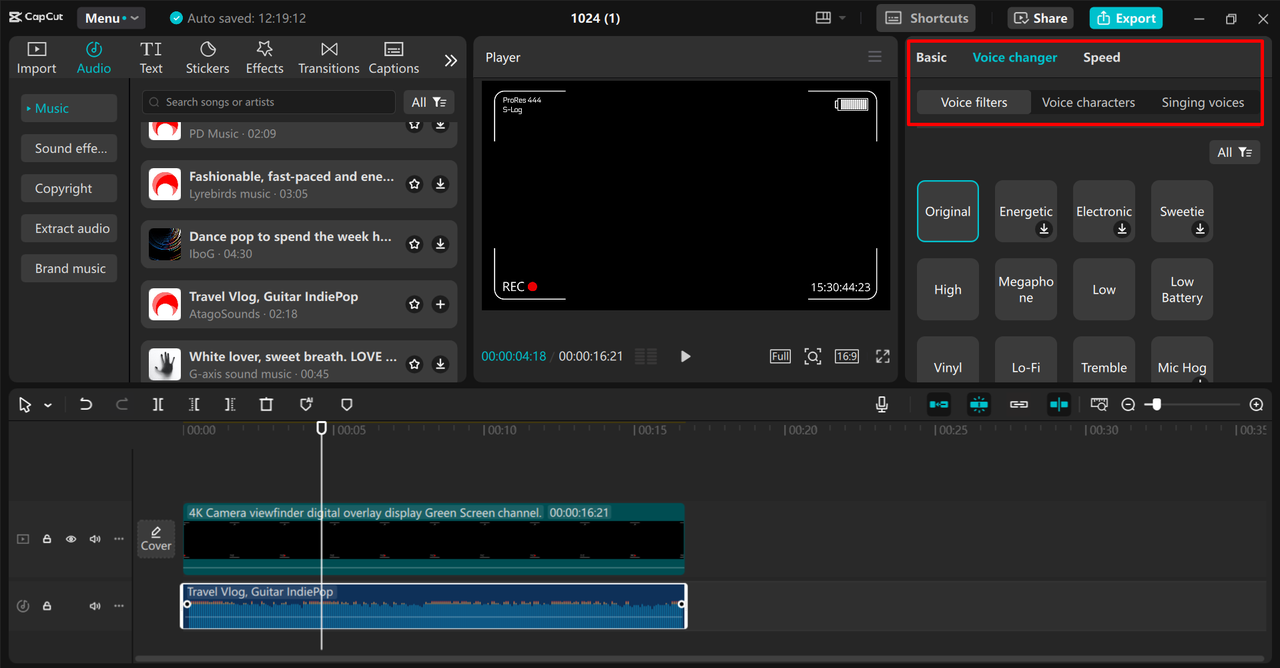The width and height of the screenshot is (1280, 668).
Task: Zoom in the timeline
Action: (1257, 404)
